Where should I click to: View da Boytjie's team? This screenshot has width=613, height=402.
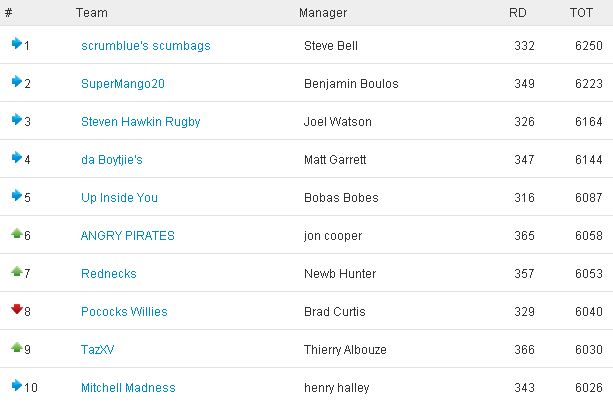point(112,160)
